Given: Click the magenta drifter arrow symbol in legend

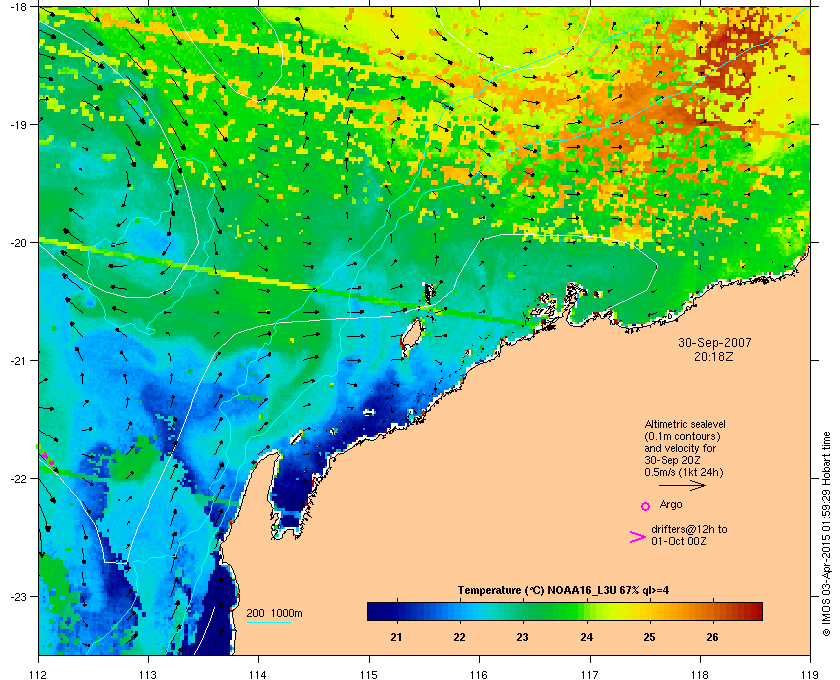Looking at the screenshot, I should click(638, 537).
